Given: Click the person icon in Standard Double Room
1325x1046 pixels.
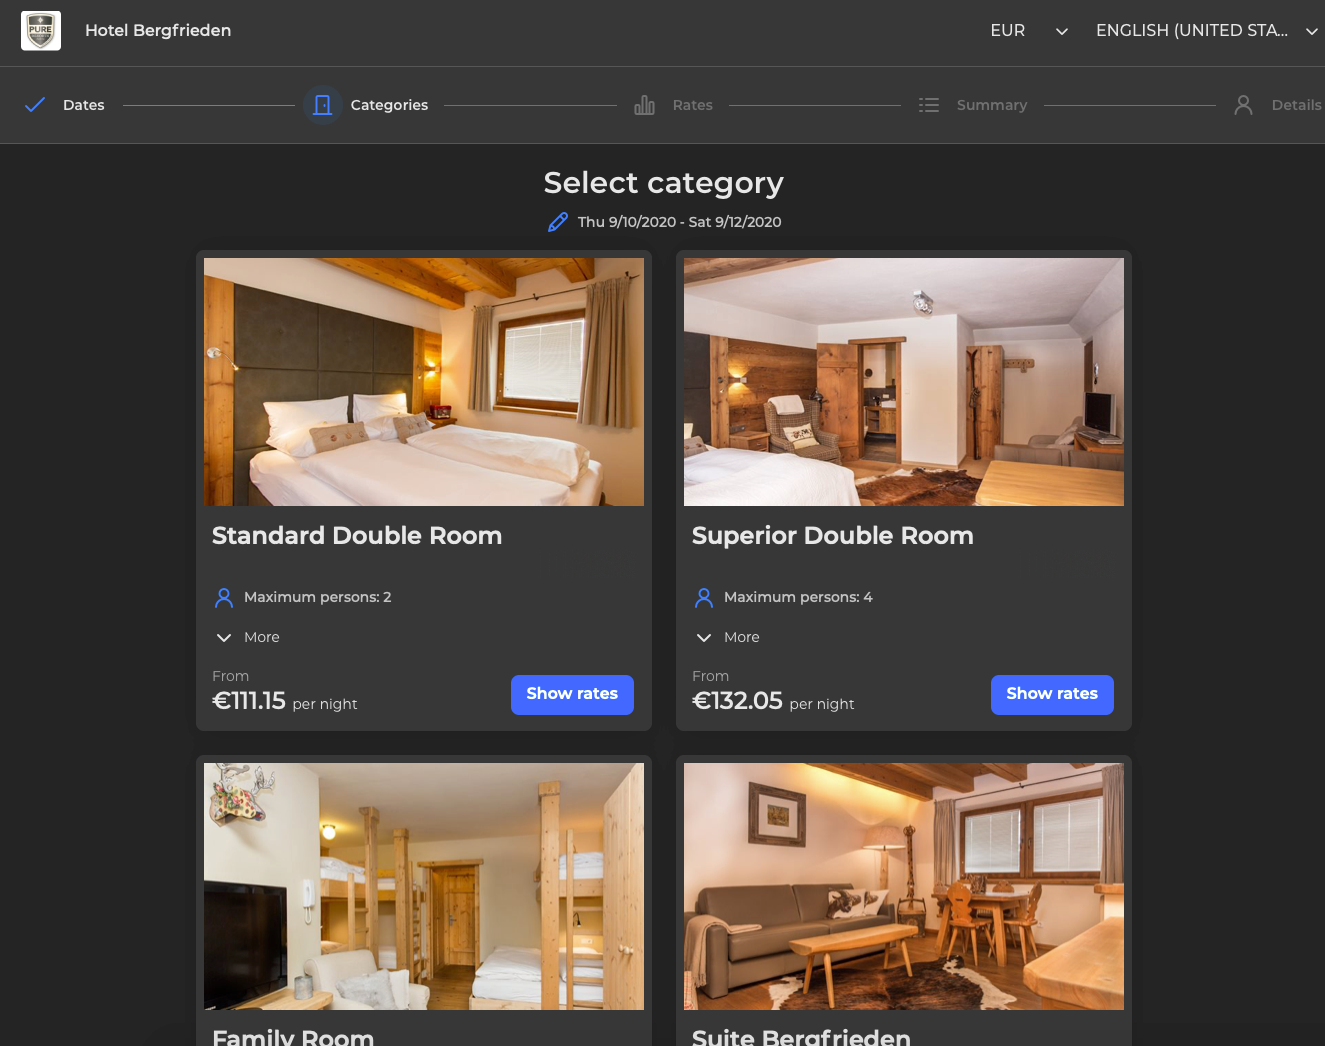Looking at the screenshot, I should tap(224, 598).
